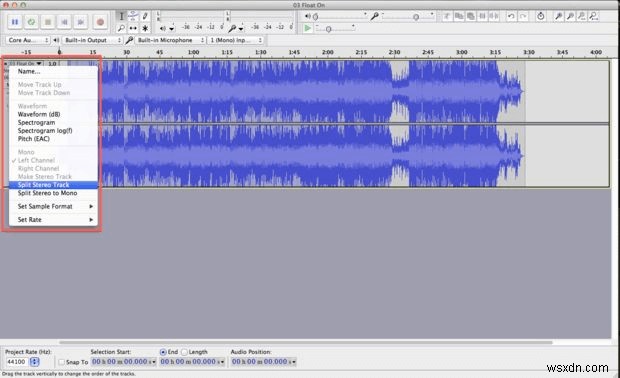Click the Undo arrow icon

[x=511, y=16]
